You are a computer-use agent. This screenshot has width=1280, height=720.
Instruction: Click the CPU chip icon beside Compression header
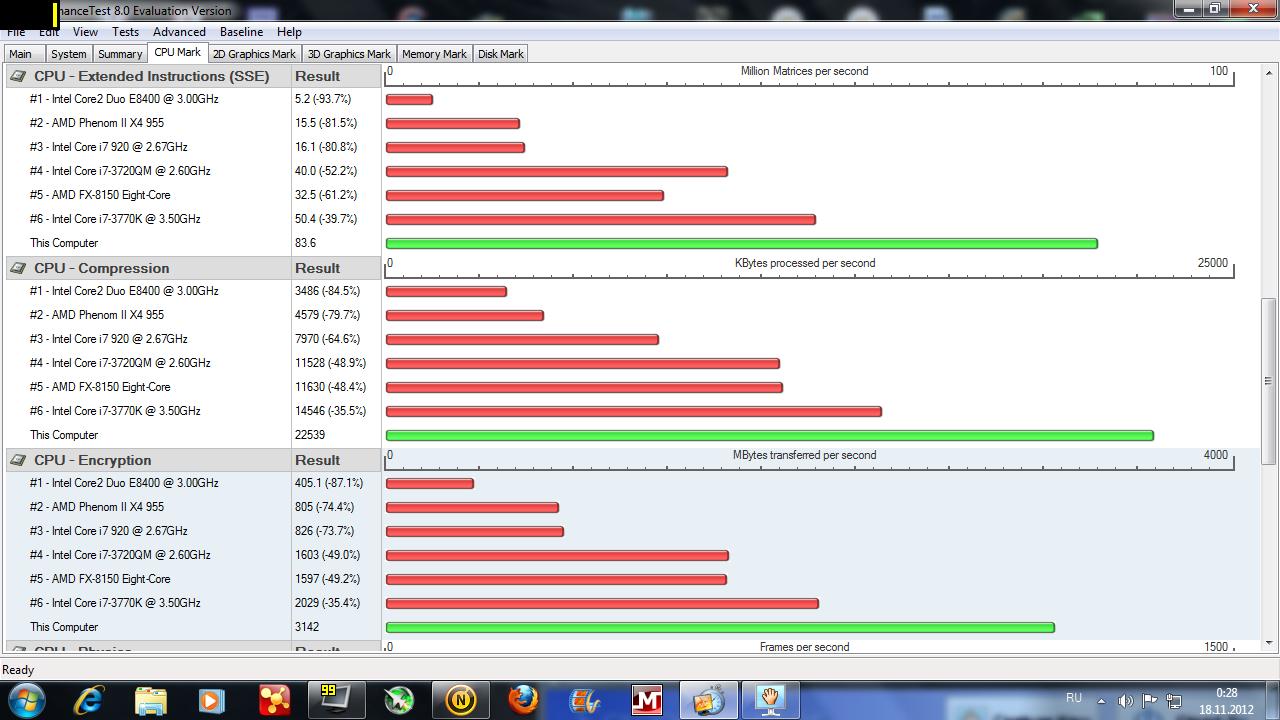click(18, 268)
